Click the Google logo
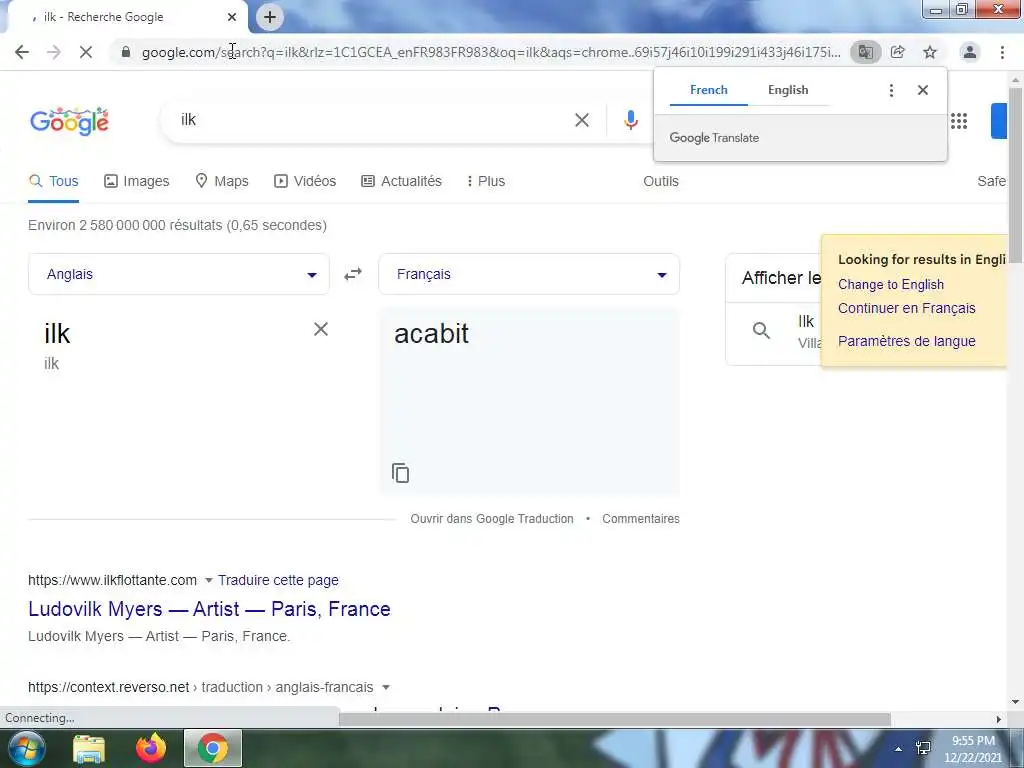1024x768 pixels. [69, 121]
